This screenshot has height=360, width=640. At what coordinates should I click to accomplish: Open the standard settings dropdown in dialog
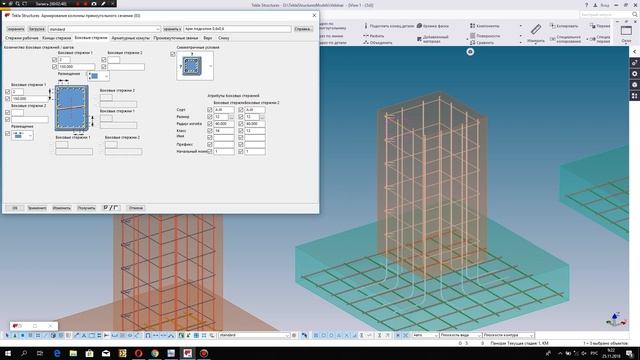[x=104, y=29]
